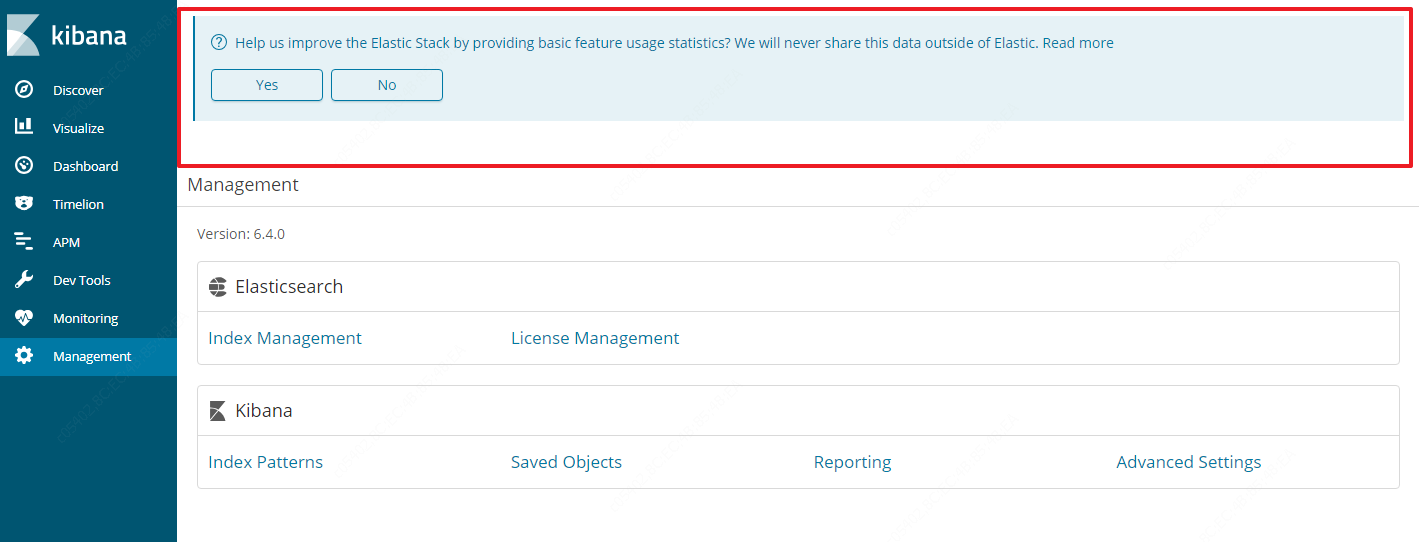Click the Kibana logo
Screen dimensions: 1419x542
(67, 35)
